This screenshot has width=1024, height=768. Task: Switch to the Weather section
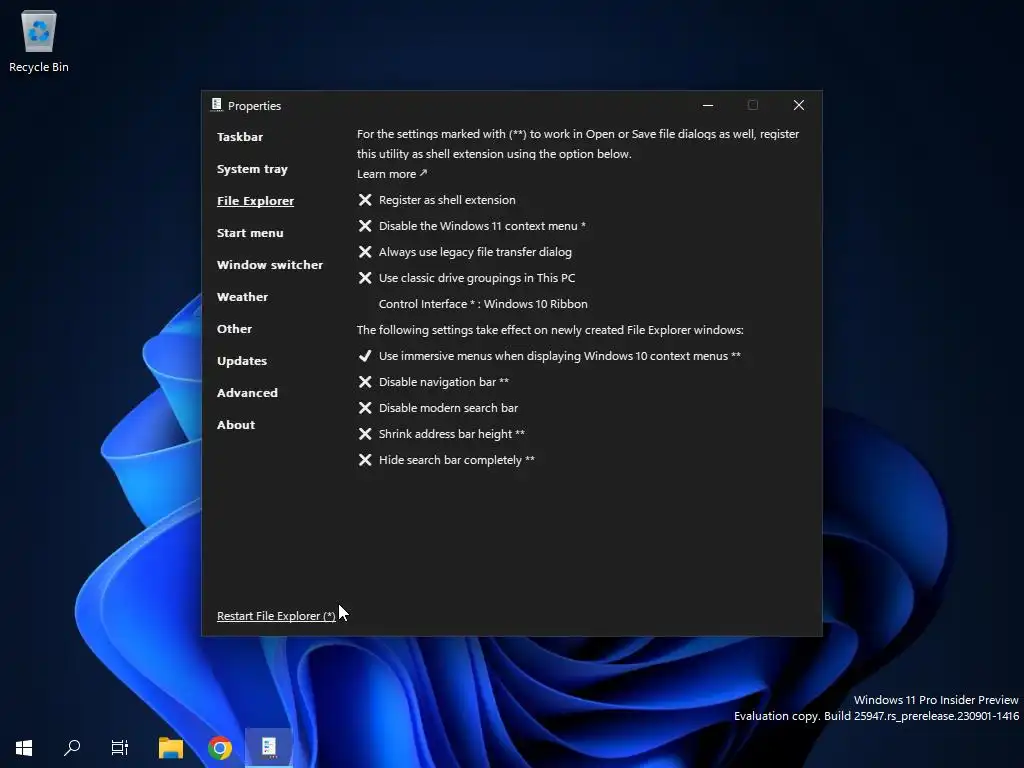click(242, 297)
